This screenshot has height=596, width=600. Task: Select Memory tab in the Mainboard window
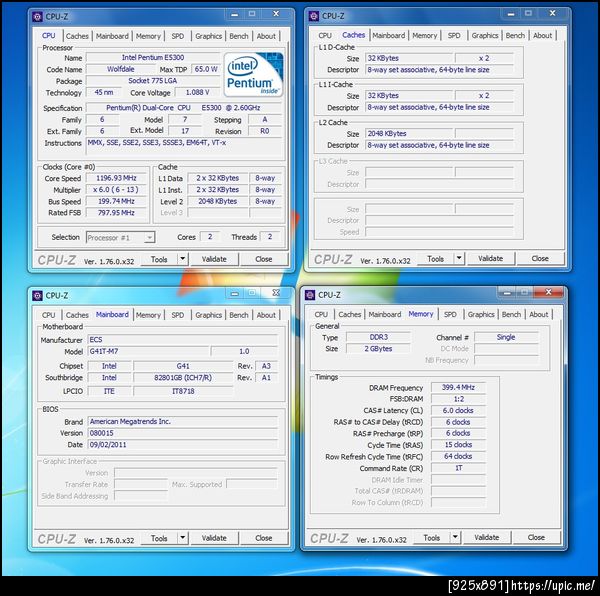click(x=148, y=315)
